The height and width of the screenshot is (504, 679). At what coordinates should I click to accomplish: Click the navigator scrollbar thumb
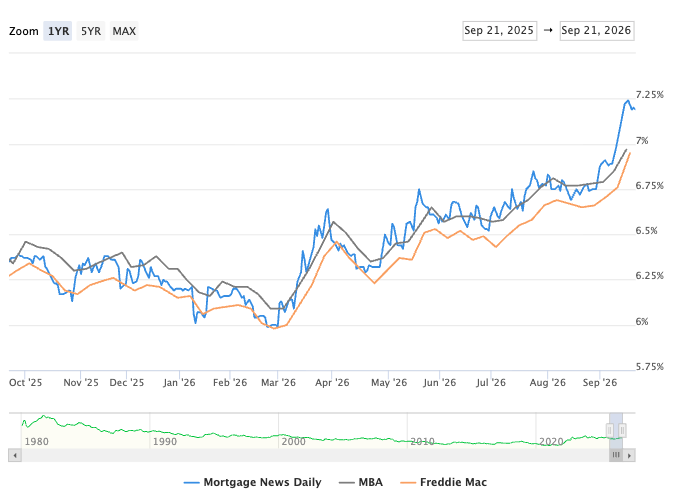coord(616,456)
